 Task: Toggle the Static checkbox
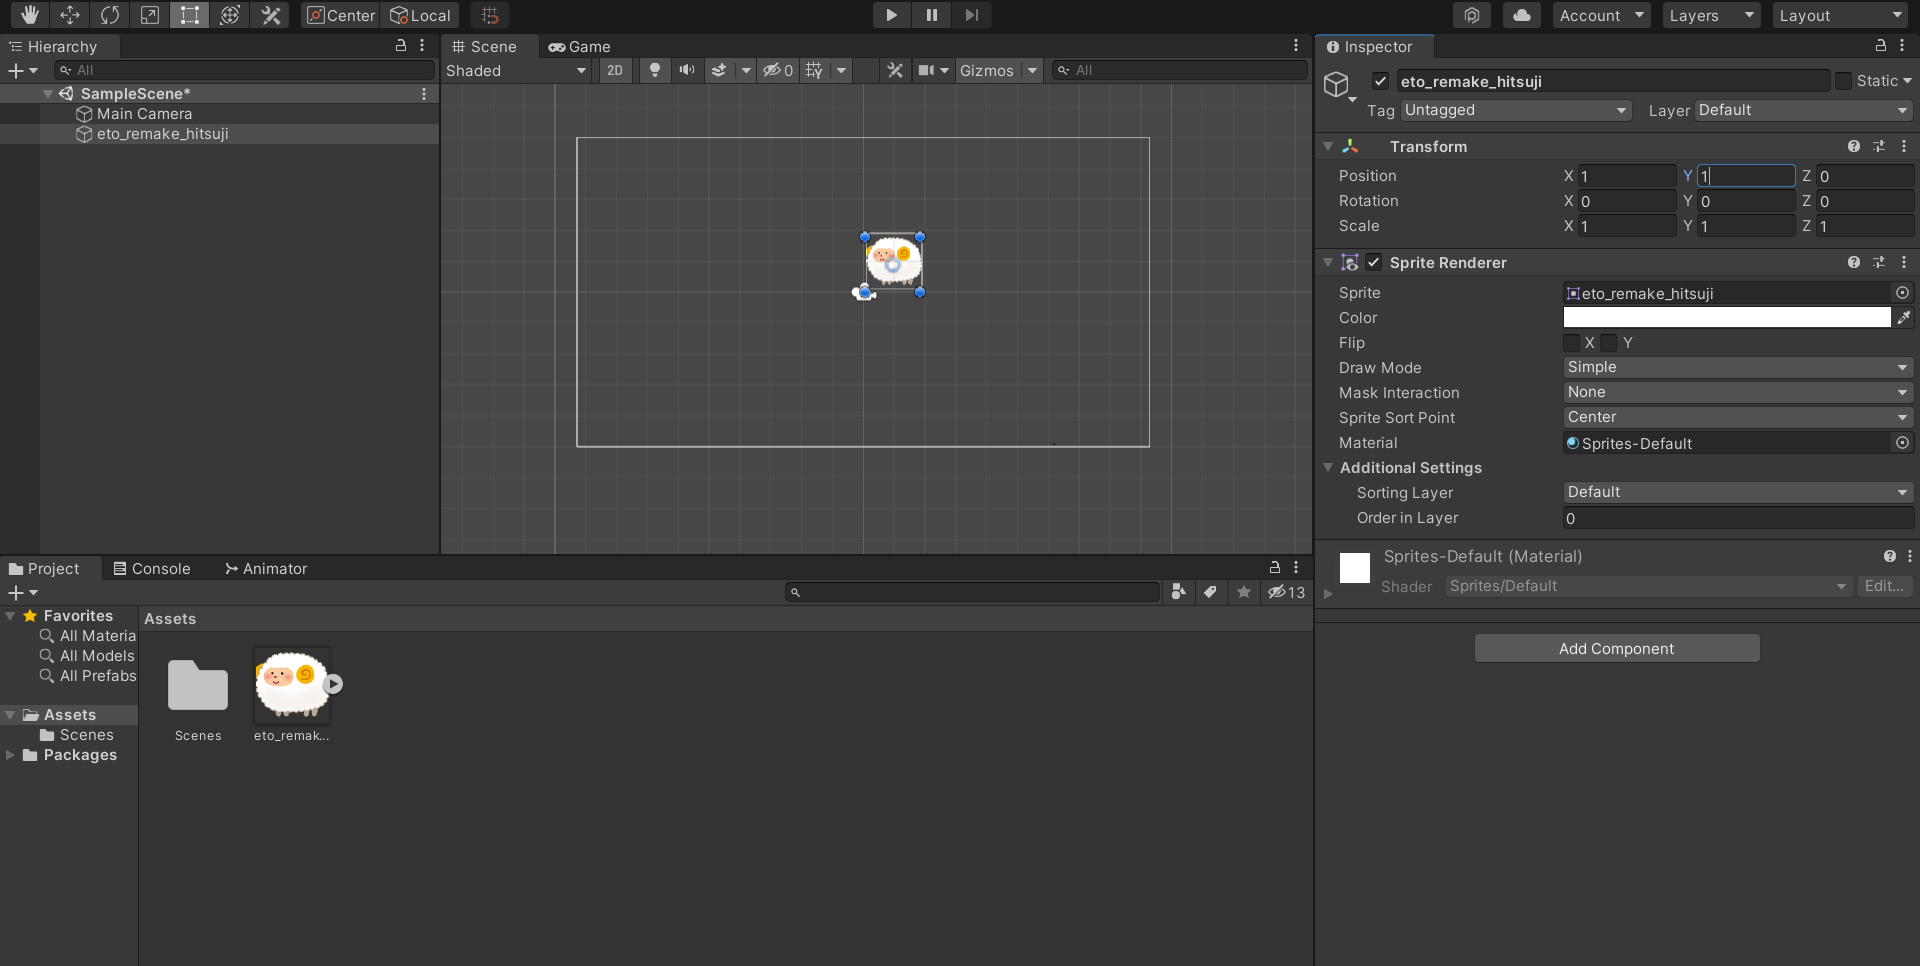(1843, 81)
